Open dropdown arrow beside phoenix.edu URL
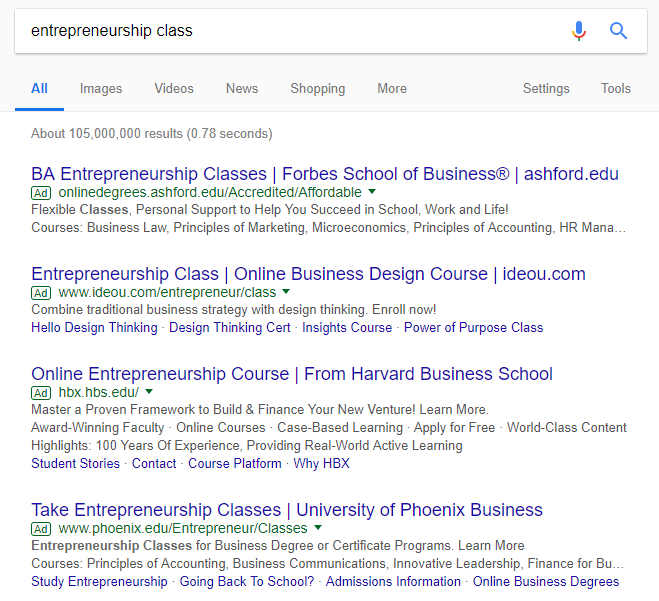This screenshot has height=601, width=659. (318, 527)
